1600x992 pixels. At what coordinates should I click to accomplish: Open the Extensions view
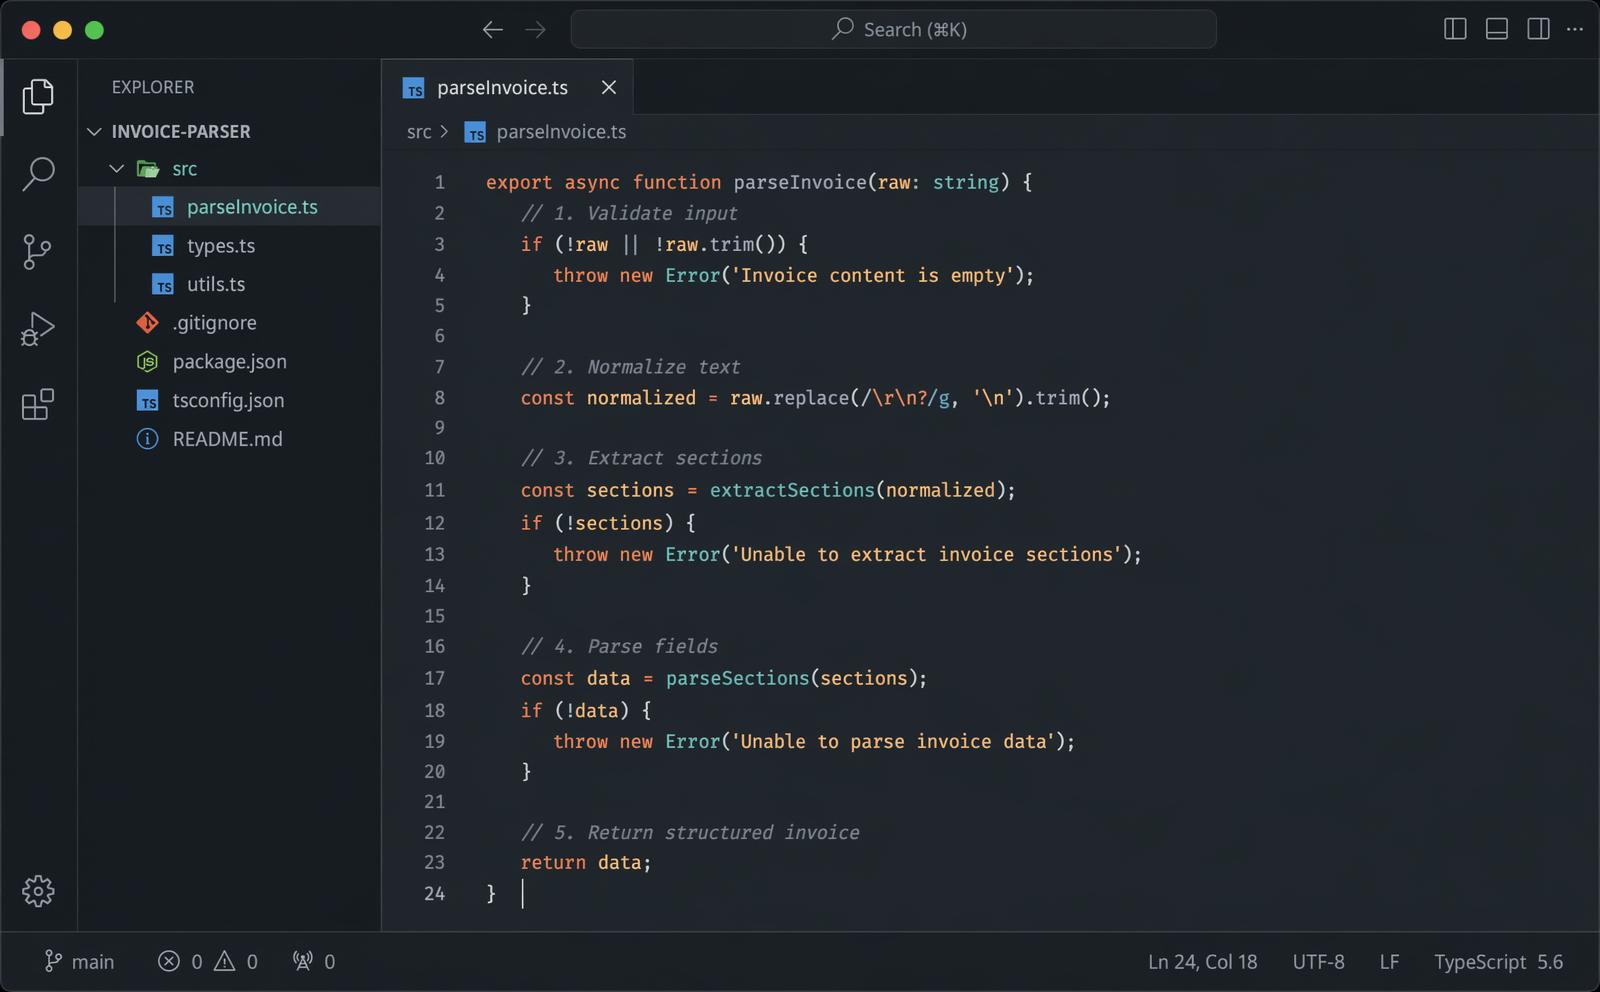click(x=38, y=405)
